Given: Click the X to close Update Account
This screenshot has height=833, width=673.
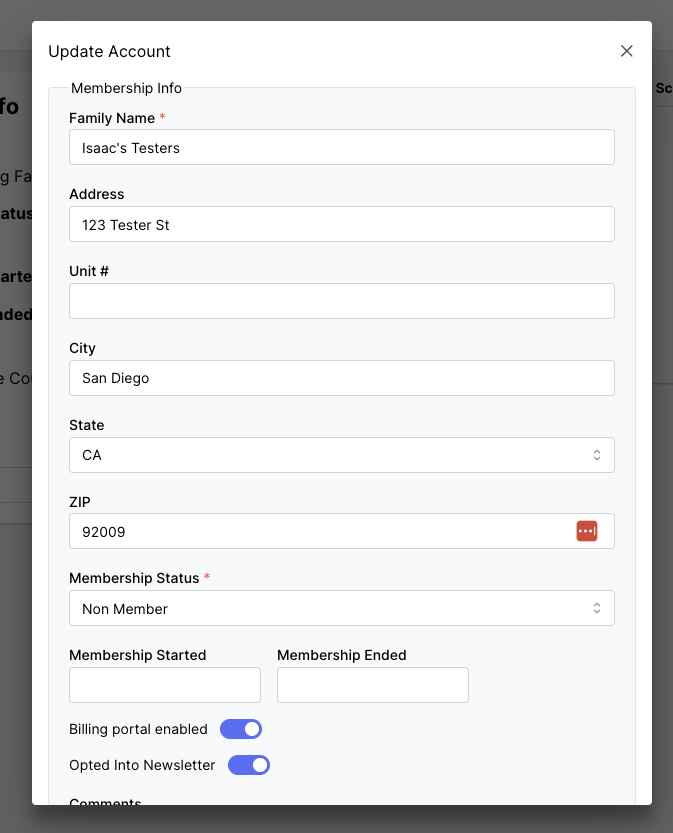Looking at the screenshot, I should pos(627,50).
